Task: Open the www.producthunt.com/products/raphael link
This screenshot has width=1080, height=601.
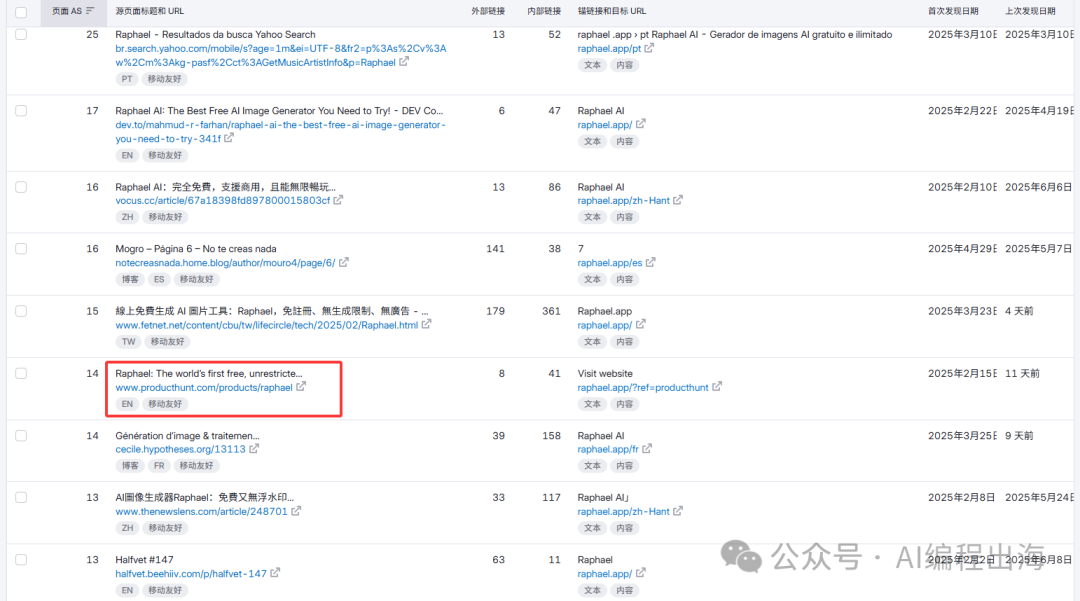Action: coord(204,387)
